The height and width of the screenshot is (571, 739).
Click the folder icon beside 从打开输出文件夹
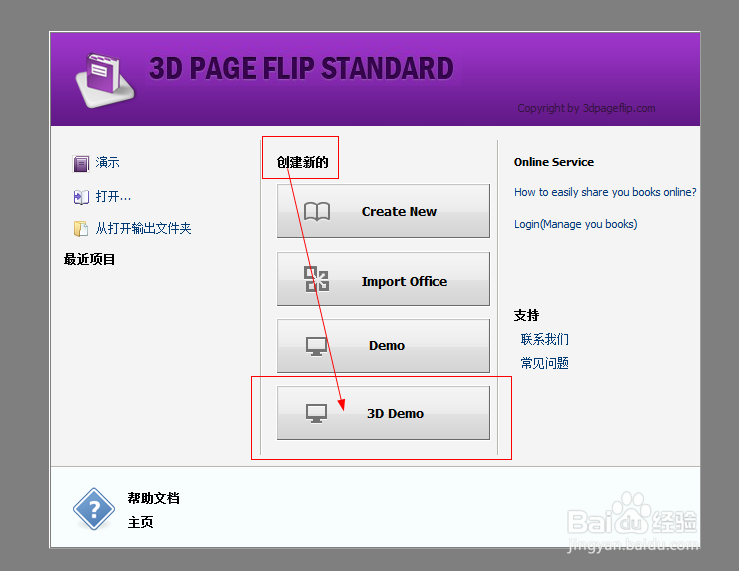[81, 228]
